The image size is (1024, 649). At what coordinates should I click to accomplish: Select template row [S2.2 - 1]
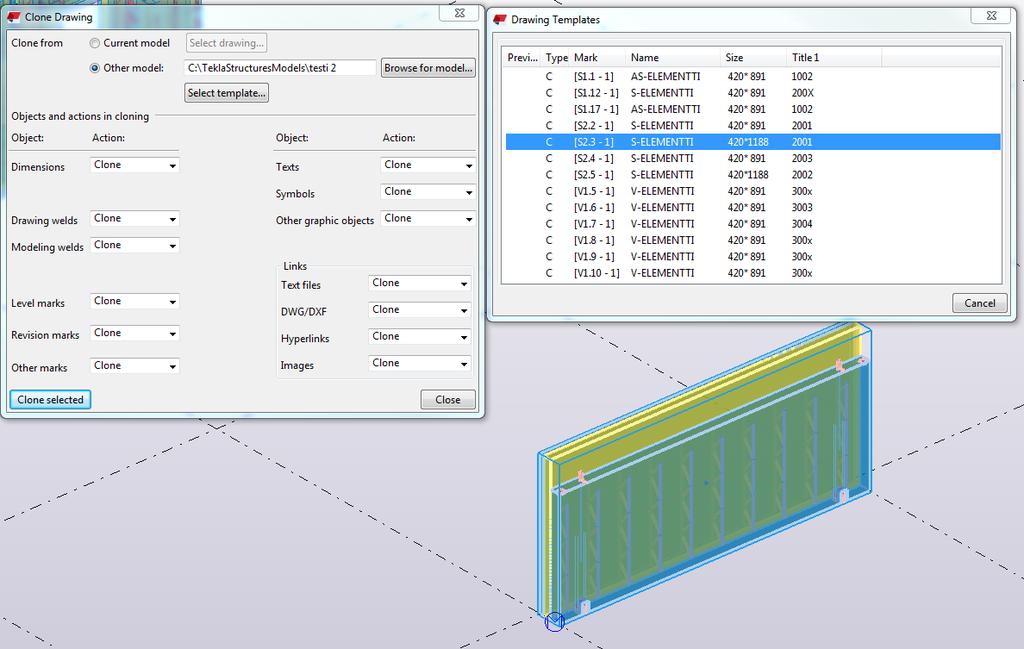click(753, 125)
